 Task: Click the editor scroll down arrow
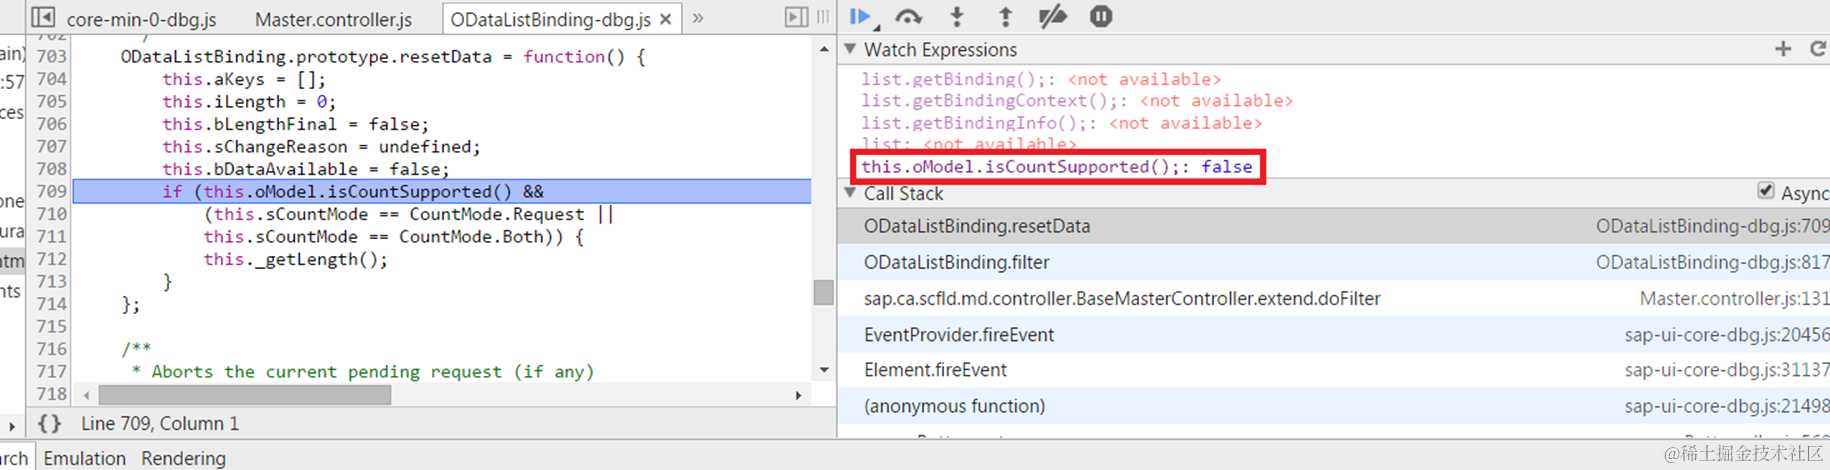(x=824, y=370)
